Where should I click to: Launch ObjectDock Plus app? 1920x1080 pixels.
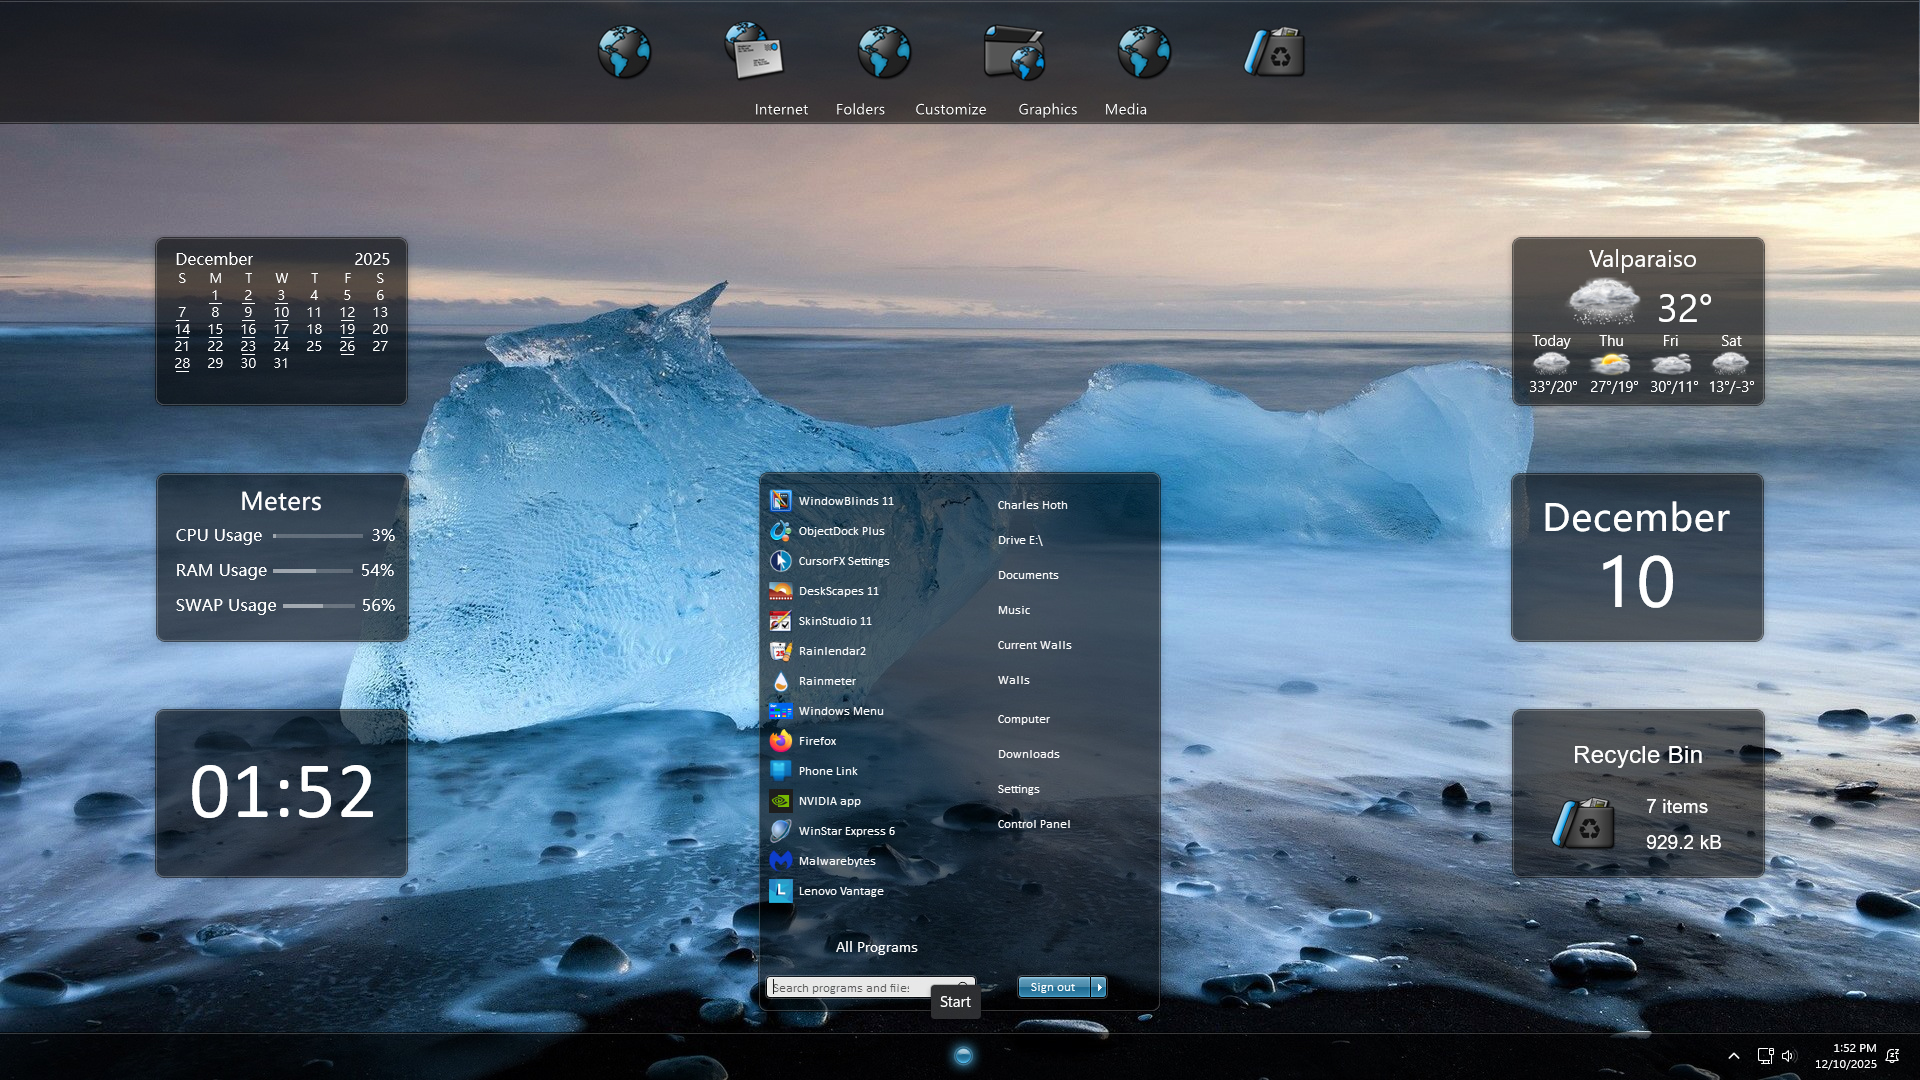(840, 531)
